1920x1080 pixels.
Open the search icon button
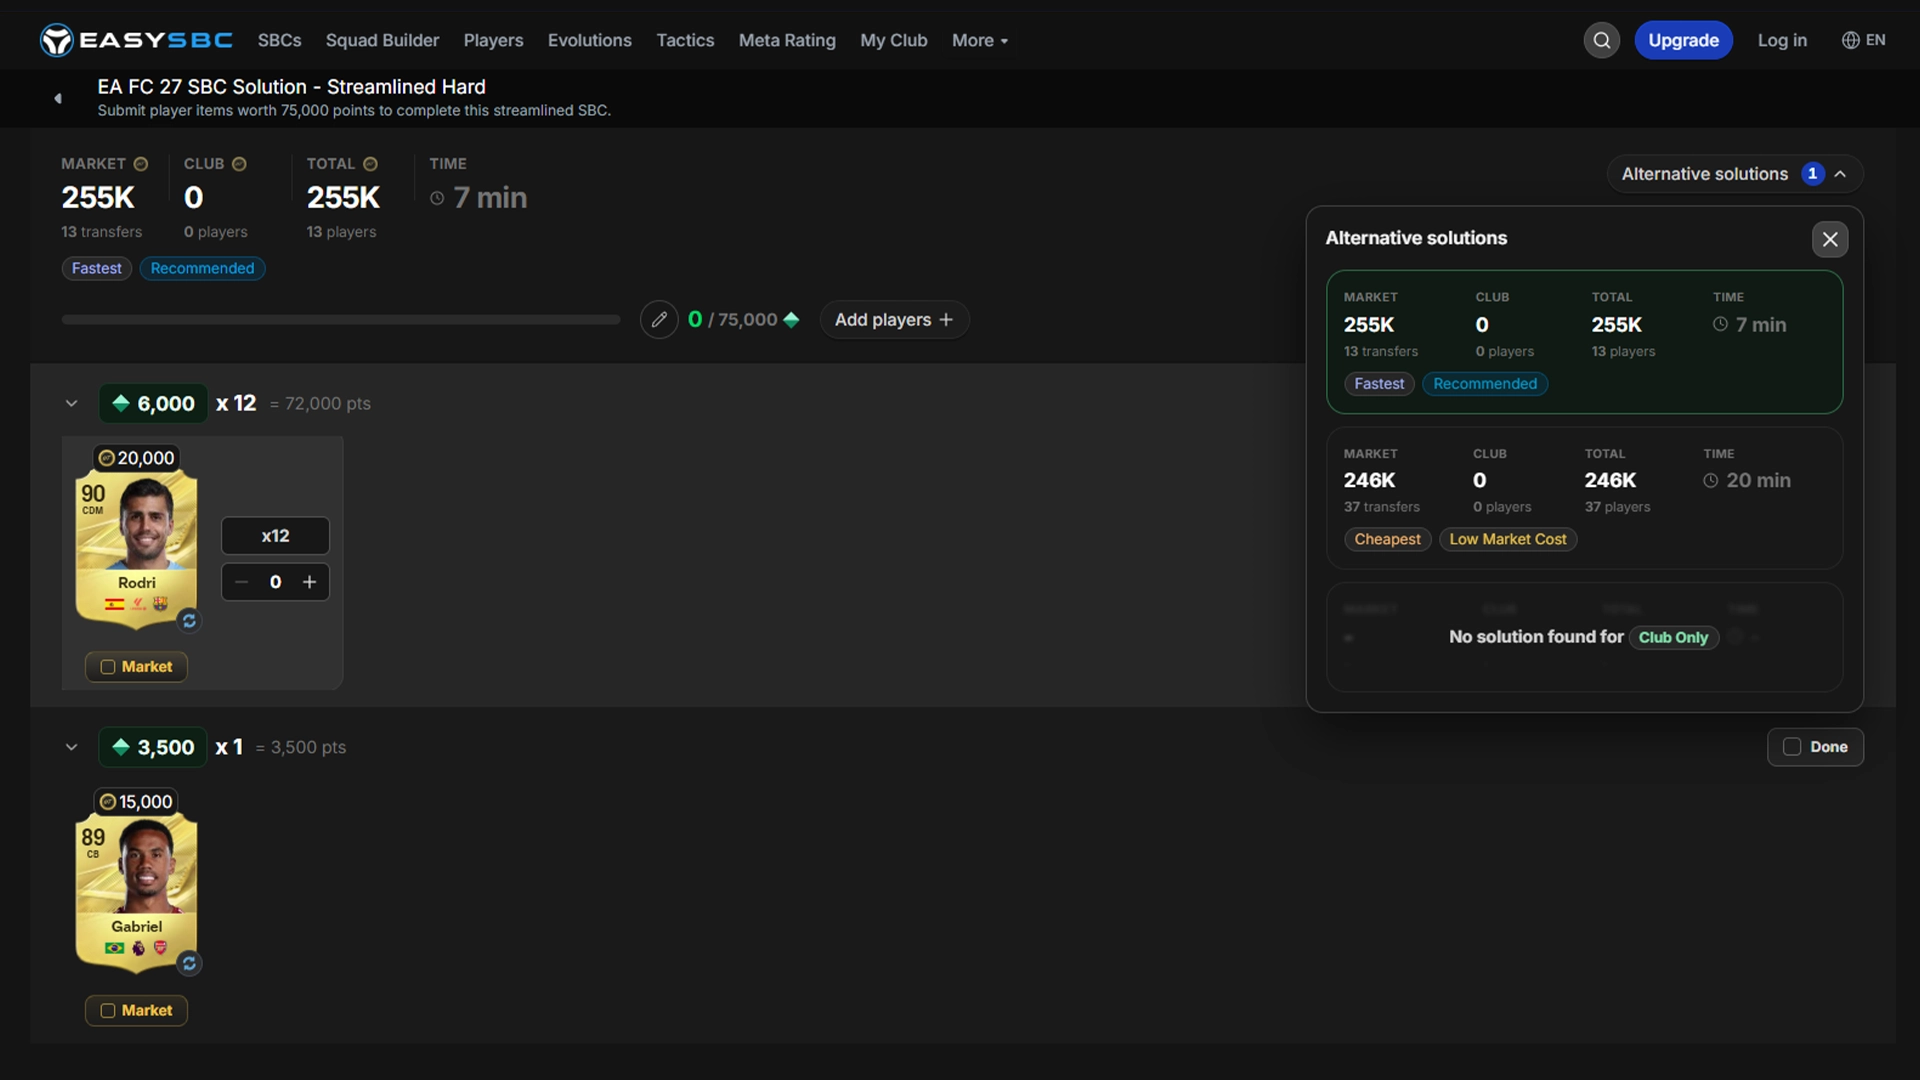pos(1601,40)
